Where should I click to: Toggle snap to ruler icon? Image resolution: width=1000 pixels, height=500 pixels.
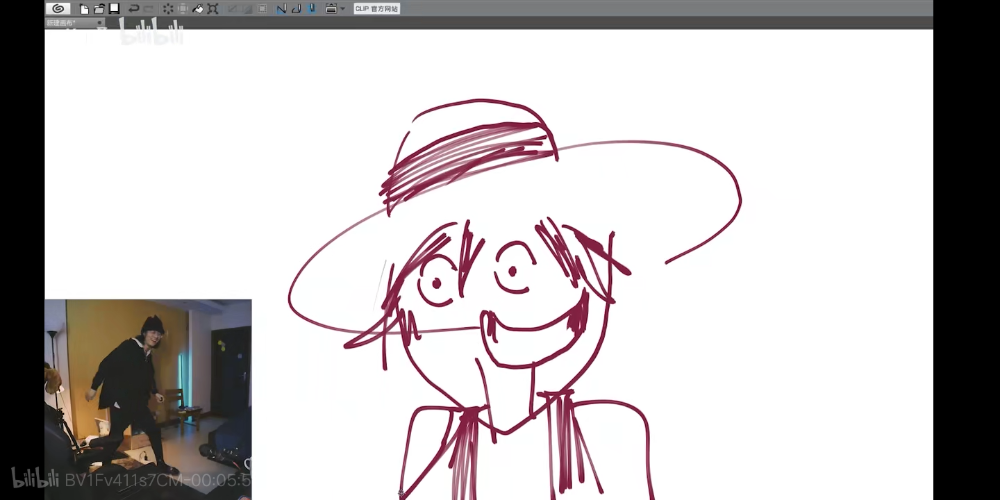pos(281,9)
